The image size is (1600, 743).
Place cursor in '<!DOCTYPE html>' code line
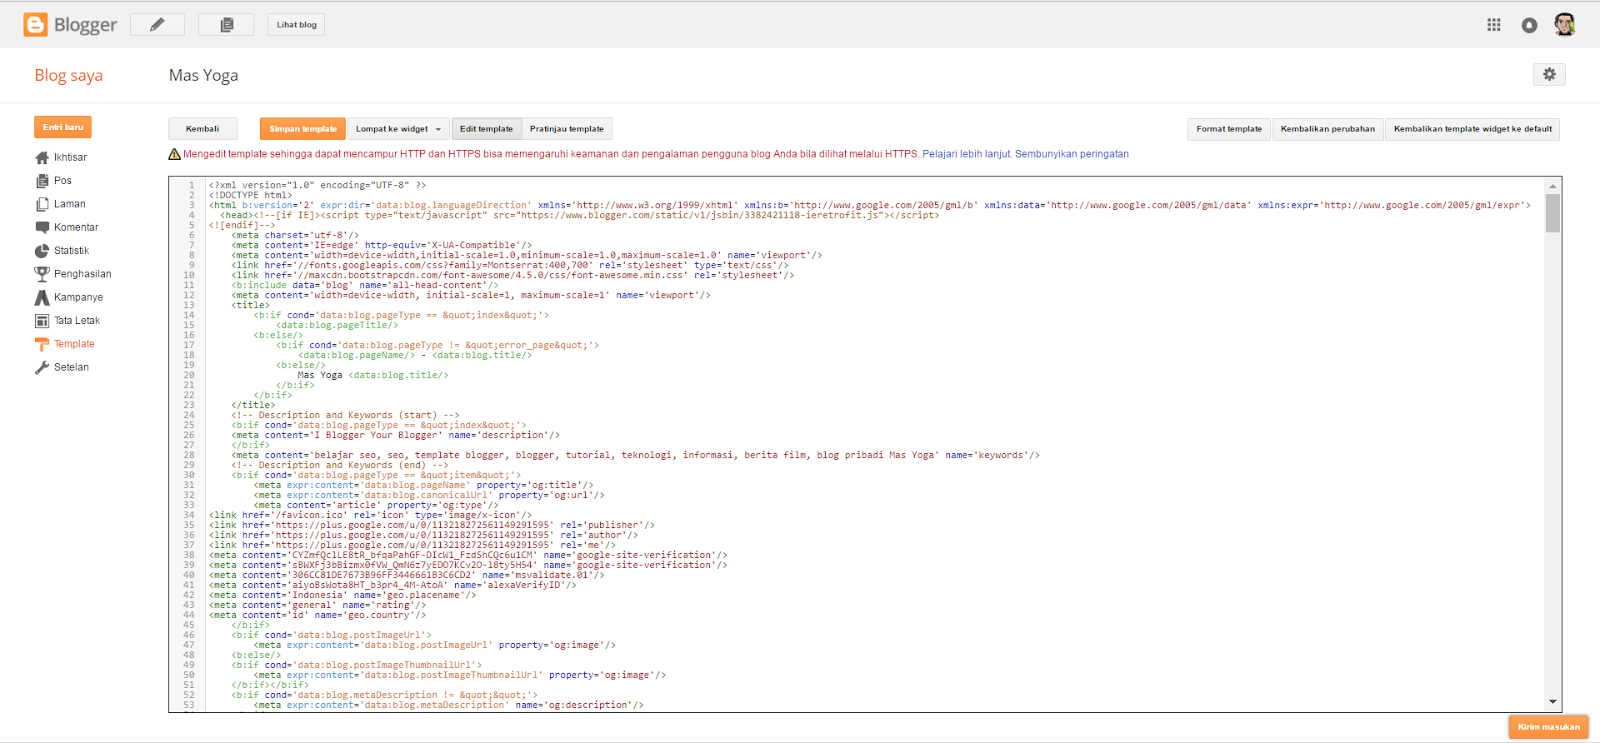[250, 195]
